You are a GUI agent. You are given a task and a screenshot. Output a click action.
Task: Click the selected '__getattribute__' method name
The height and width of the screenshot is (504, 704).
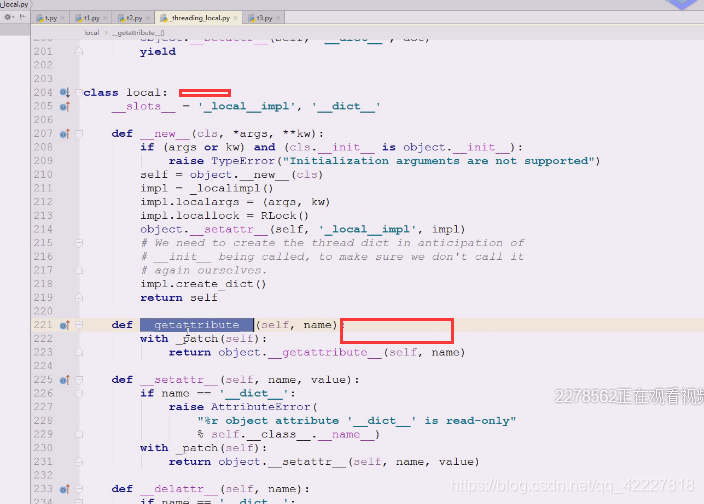[x=197, y=325]
